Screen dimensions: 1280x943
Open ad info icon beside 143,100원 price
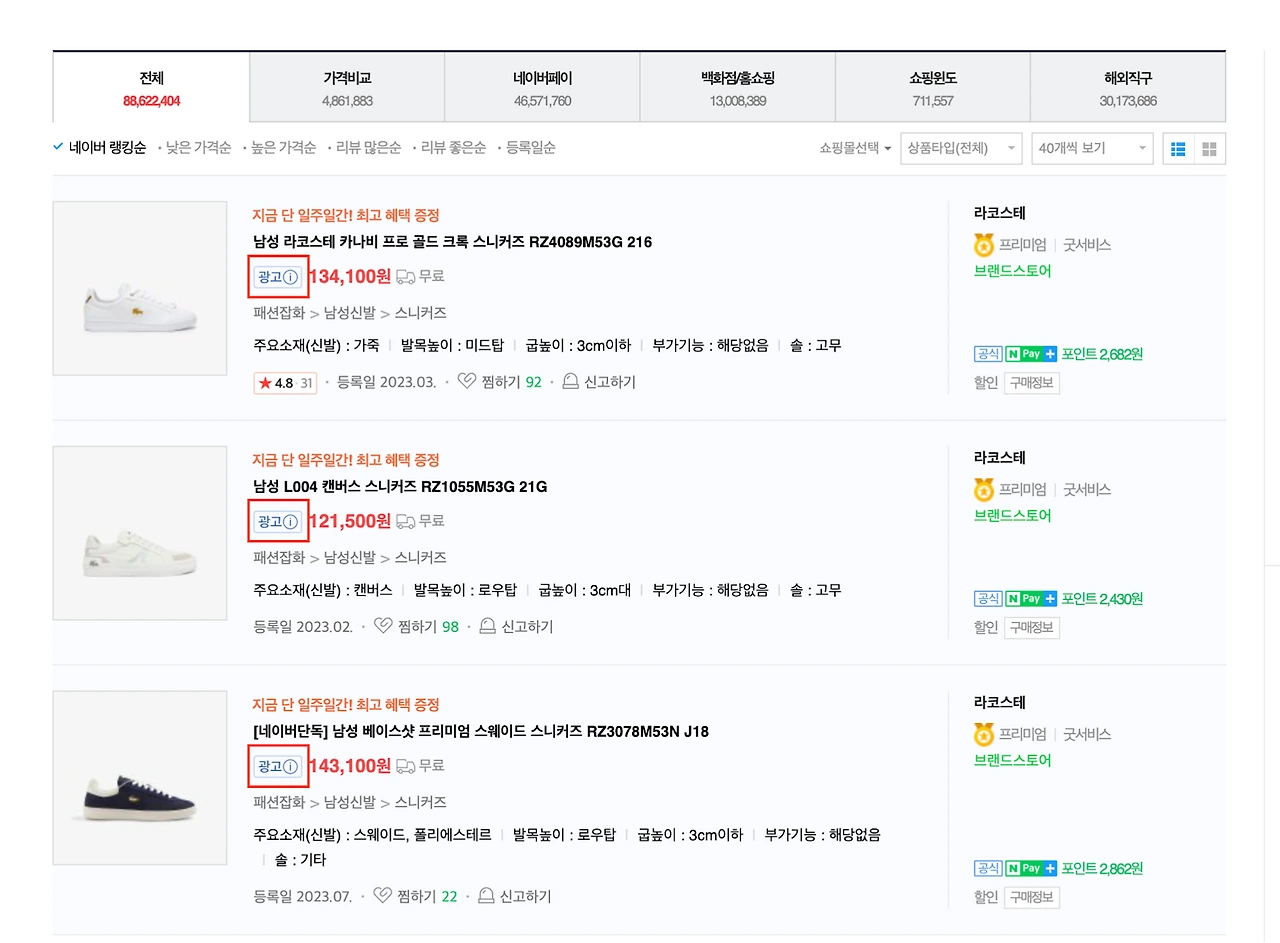point(291,767)
